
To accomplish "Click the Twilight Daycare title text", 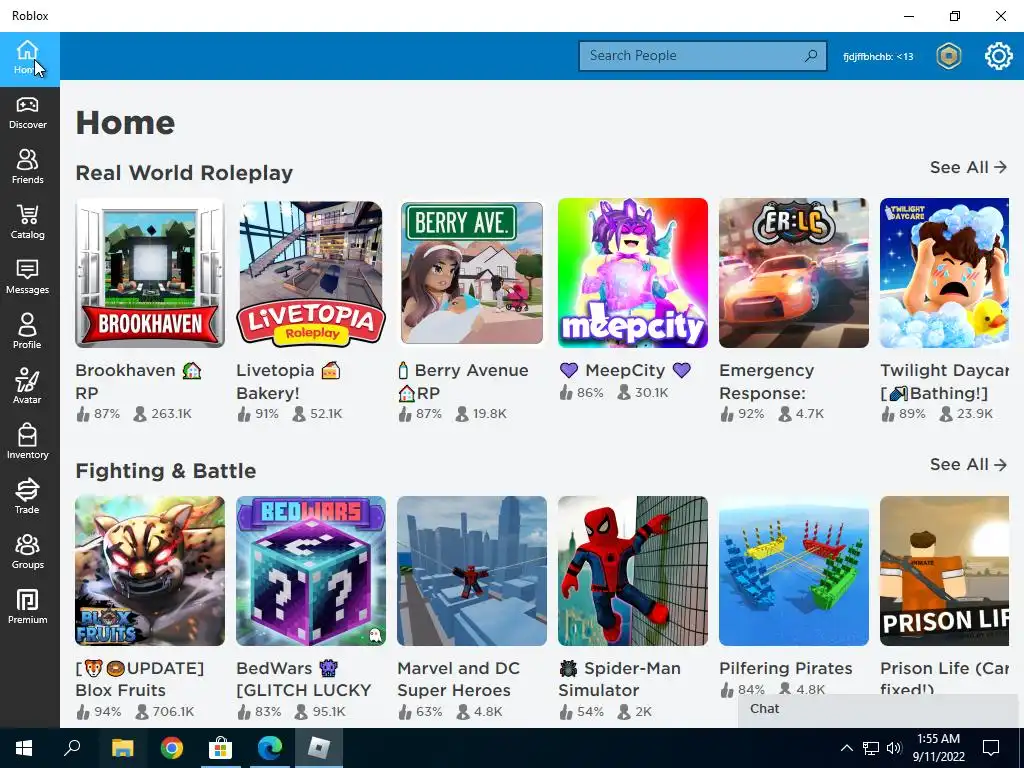I will point(944,381).
